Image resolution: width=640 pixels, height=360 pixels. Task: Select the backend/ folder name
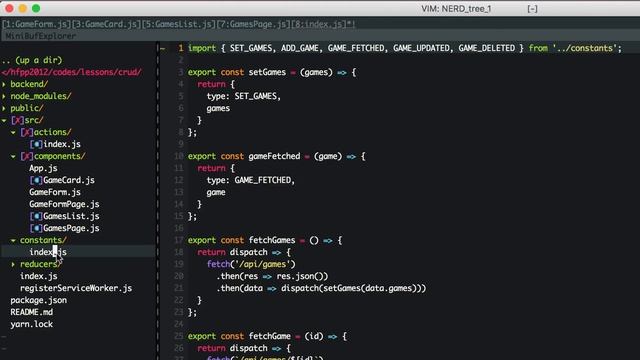(x=29, y=84)
